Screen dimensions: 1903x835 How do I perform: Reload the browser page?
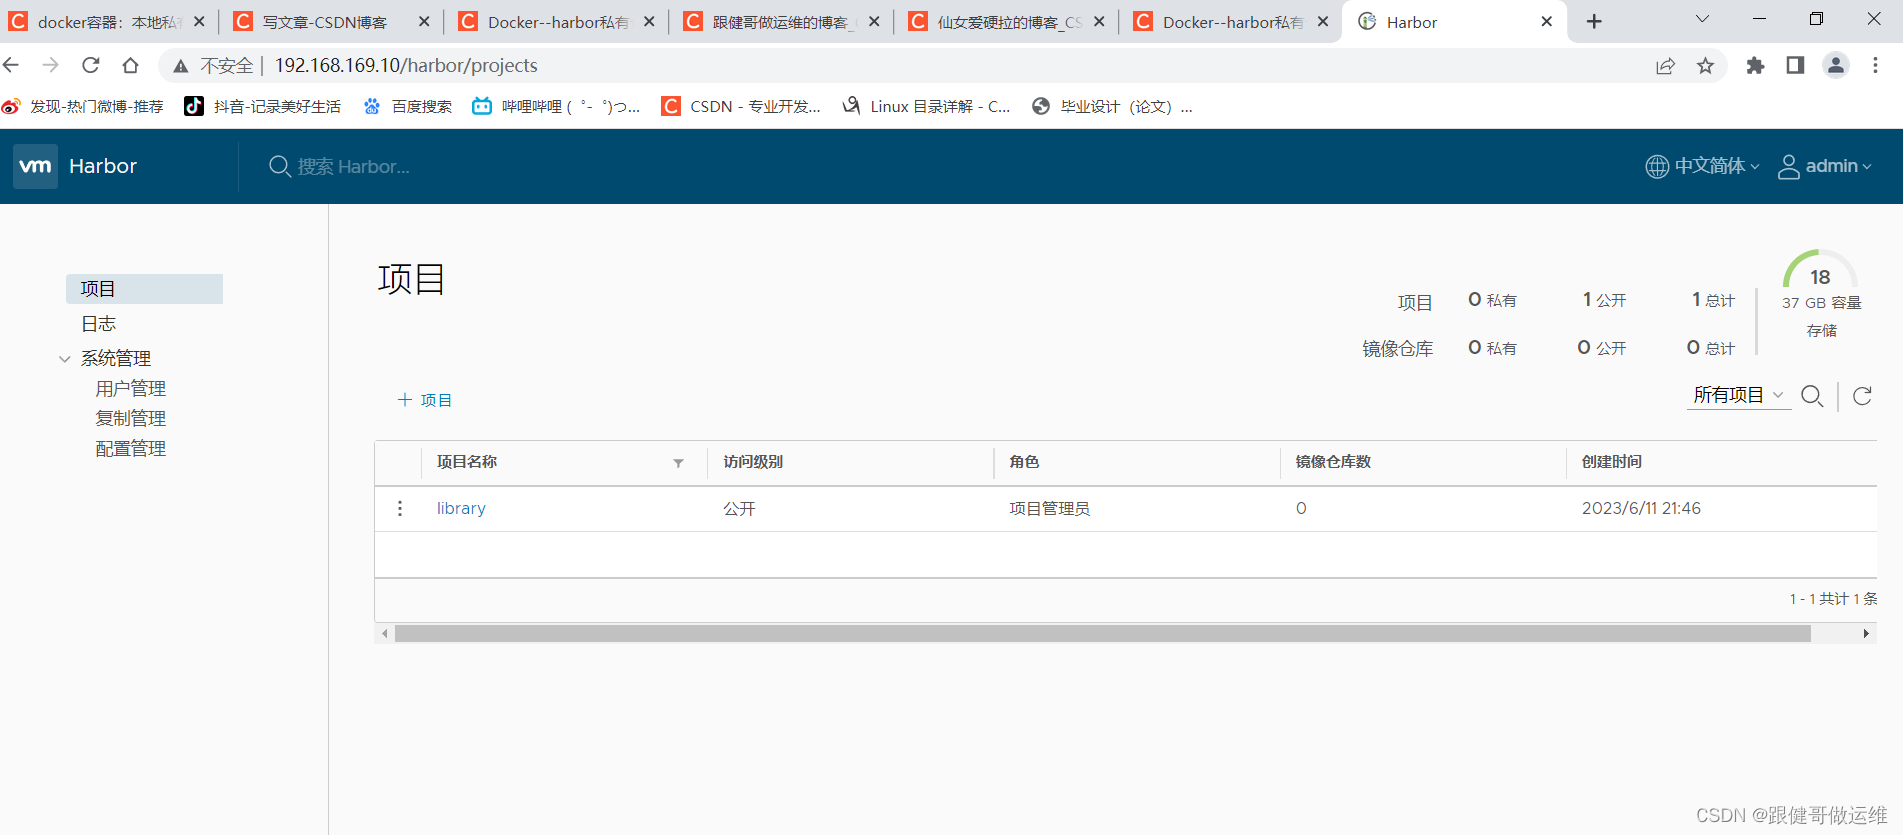point(91,65)
